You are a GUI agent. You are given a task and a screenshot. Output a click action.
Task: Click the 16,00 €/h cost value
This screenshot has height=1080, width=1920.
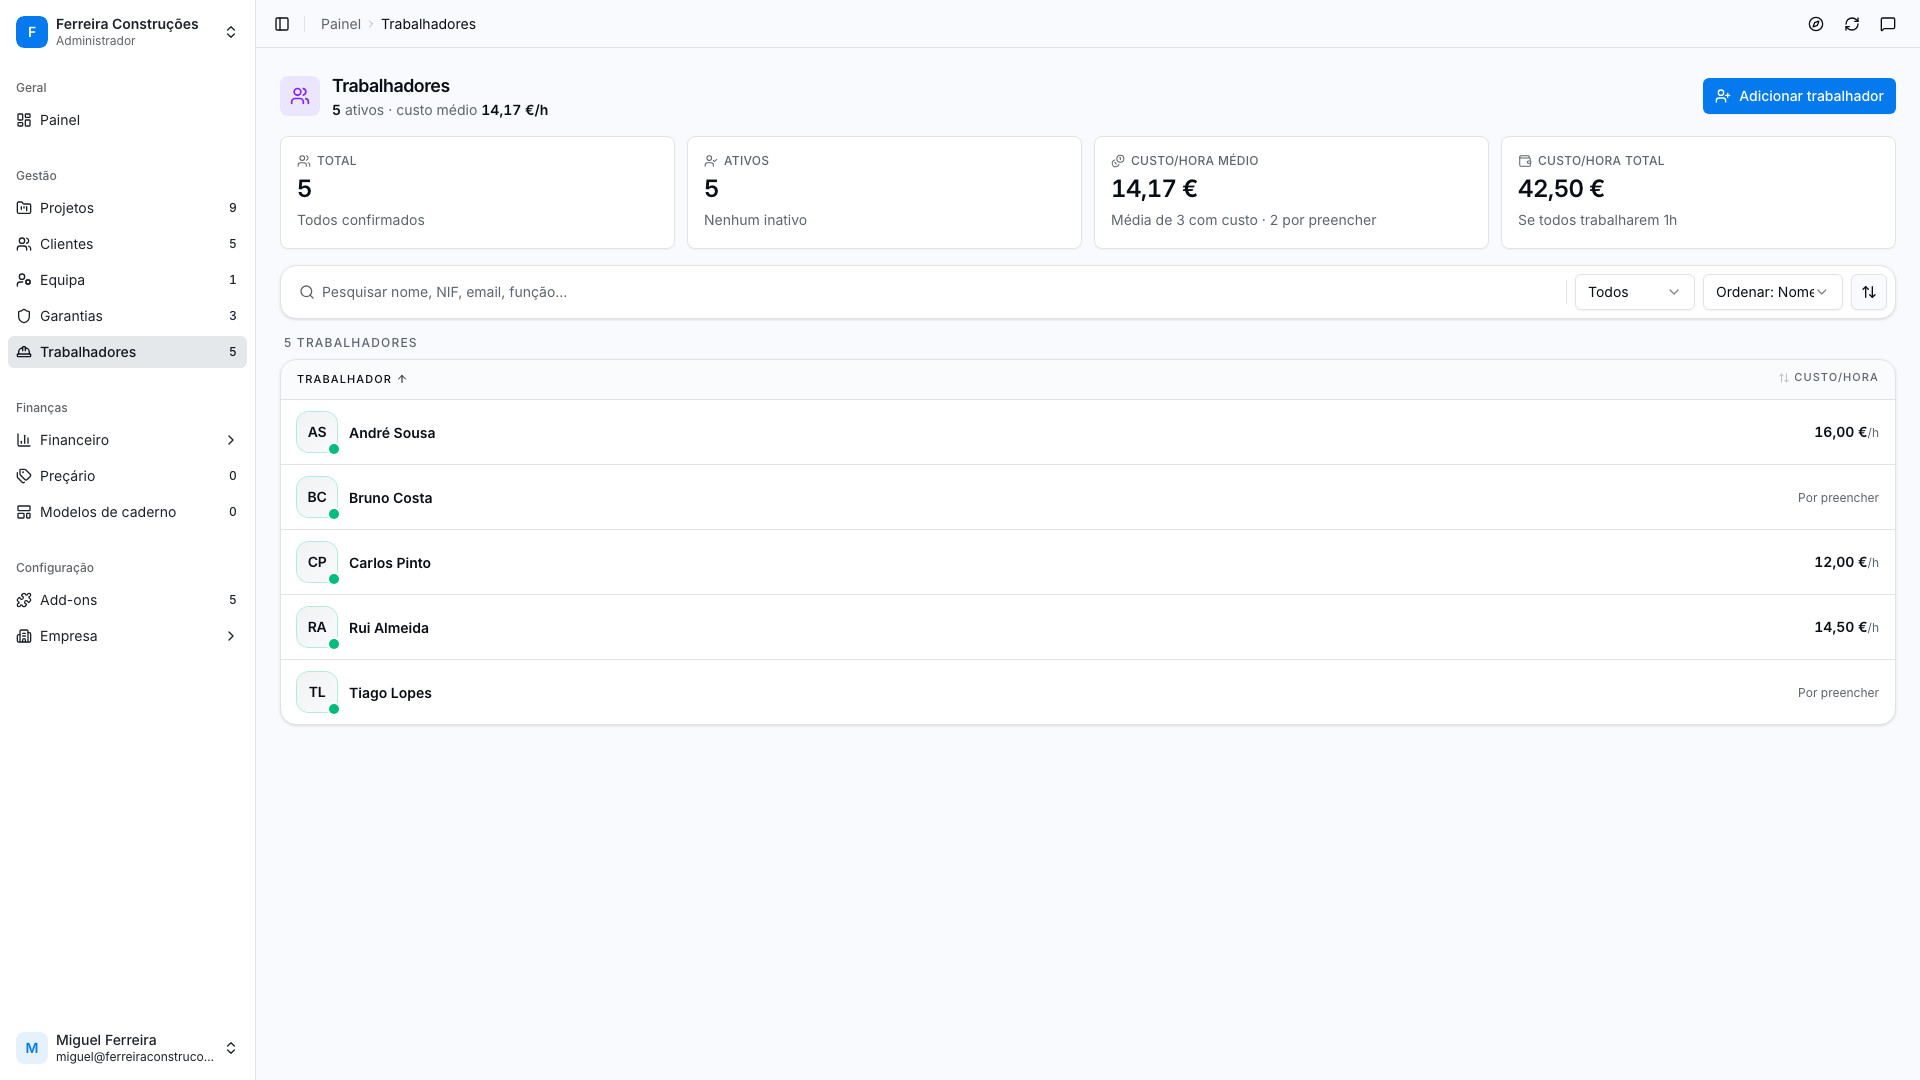(1846, 432)
